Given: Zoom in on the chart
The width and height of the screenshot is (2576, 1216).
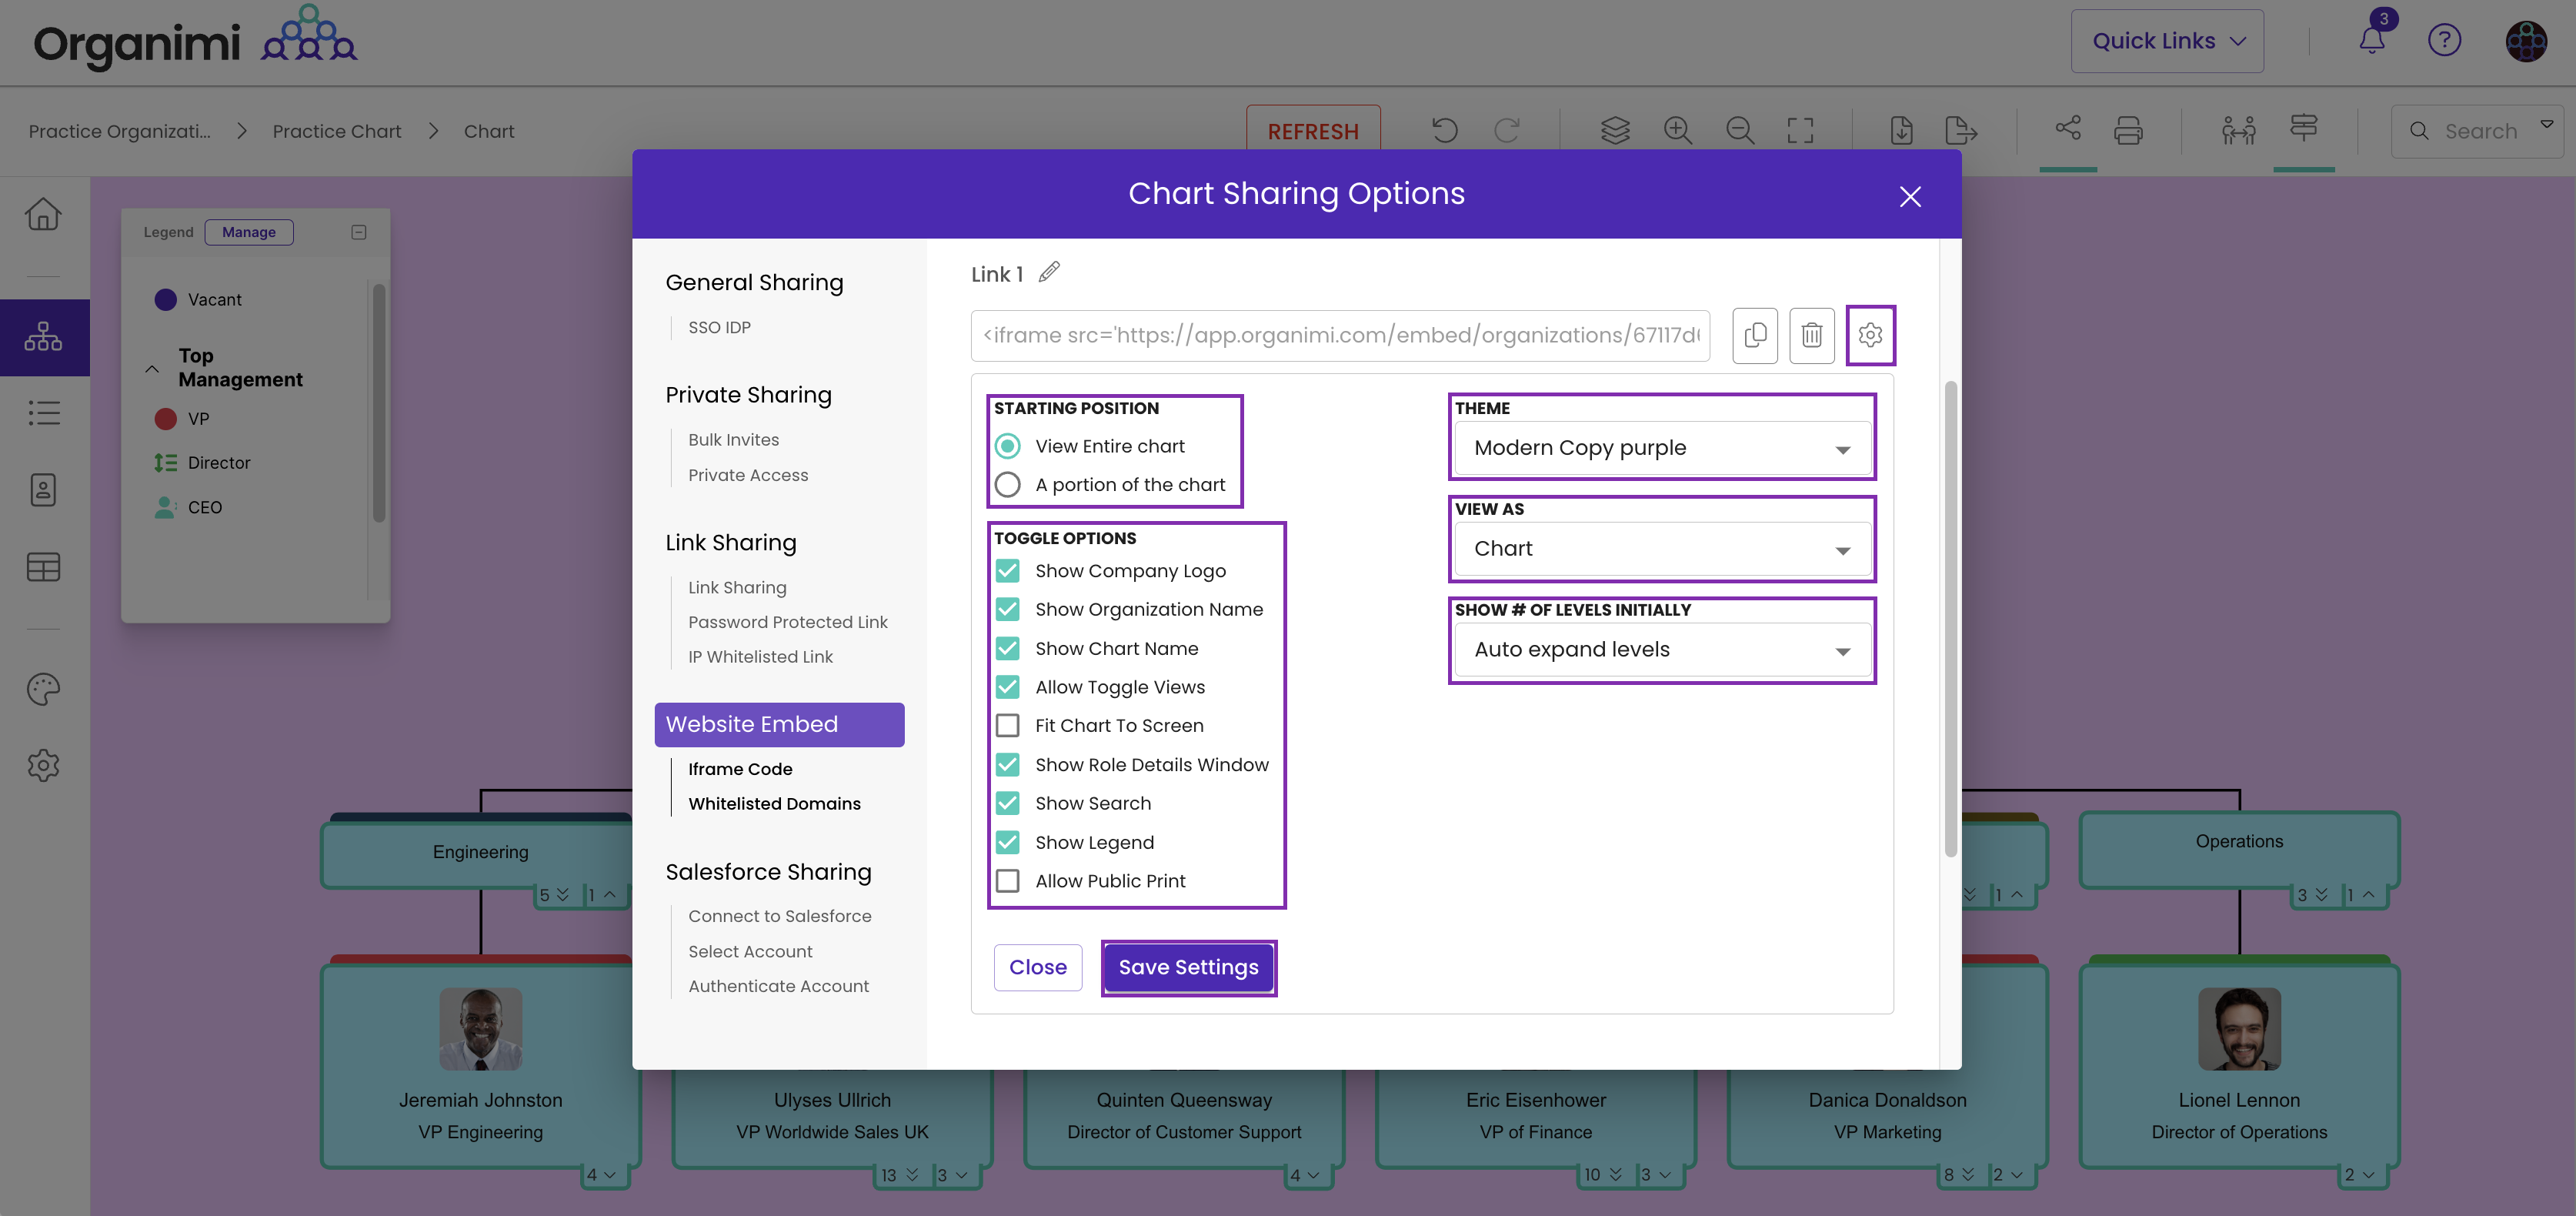Looking at the screenshot, I should (1677, 131).
